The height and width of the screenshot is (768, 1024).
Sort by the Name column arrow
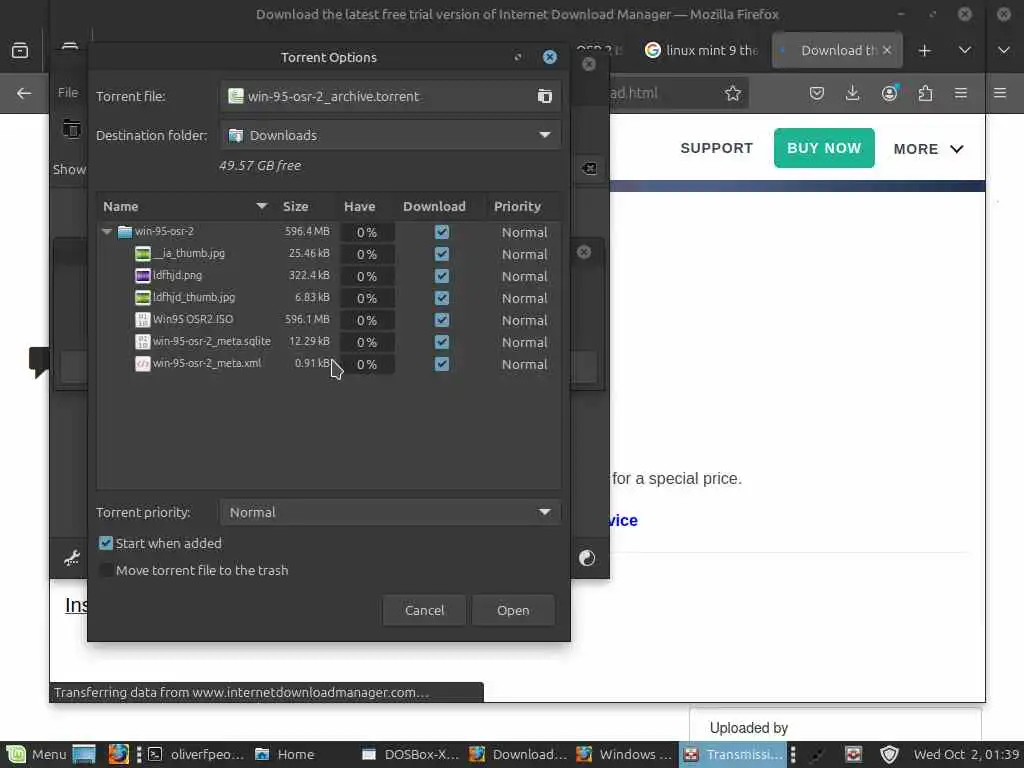[261, 206]
